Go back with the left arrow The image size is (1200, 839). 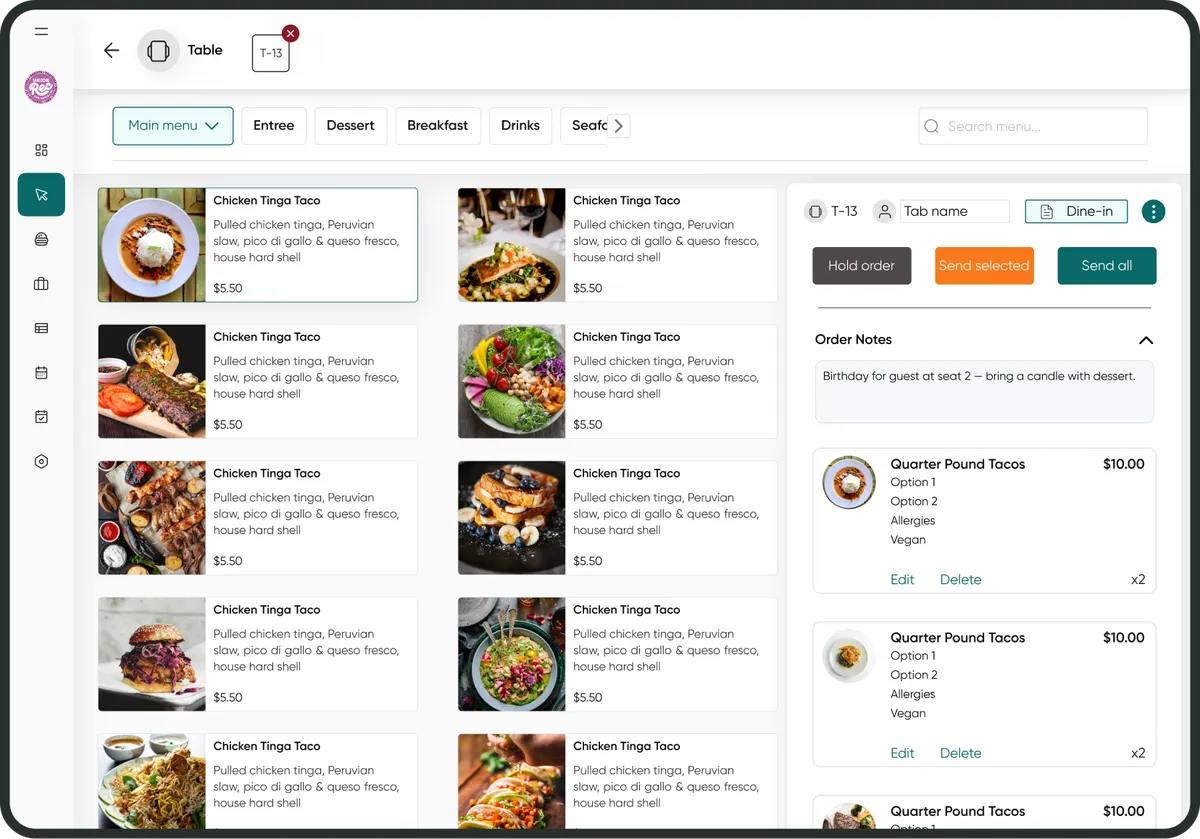[x=111, y=50]
